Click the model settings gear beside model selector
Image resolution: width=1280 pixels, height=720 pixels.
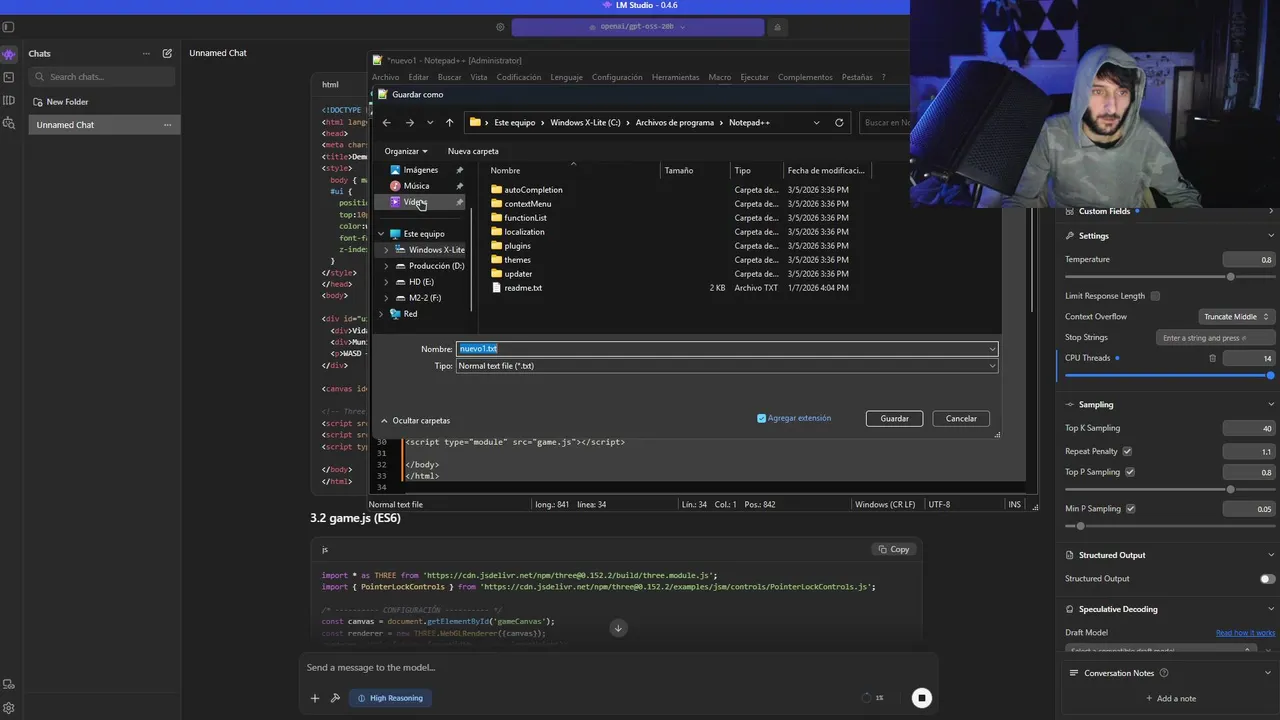(x=501, y=27)
